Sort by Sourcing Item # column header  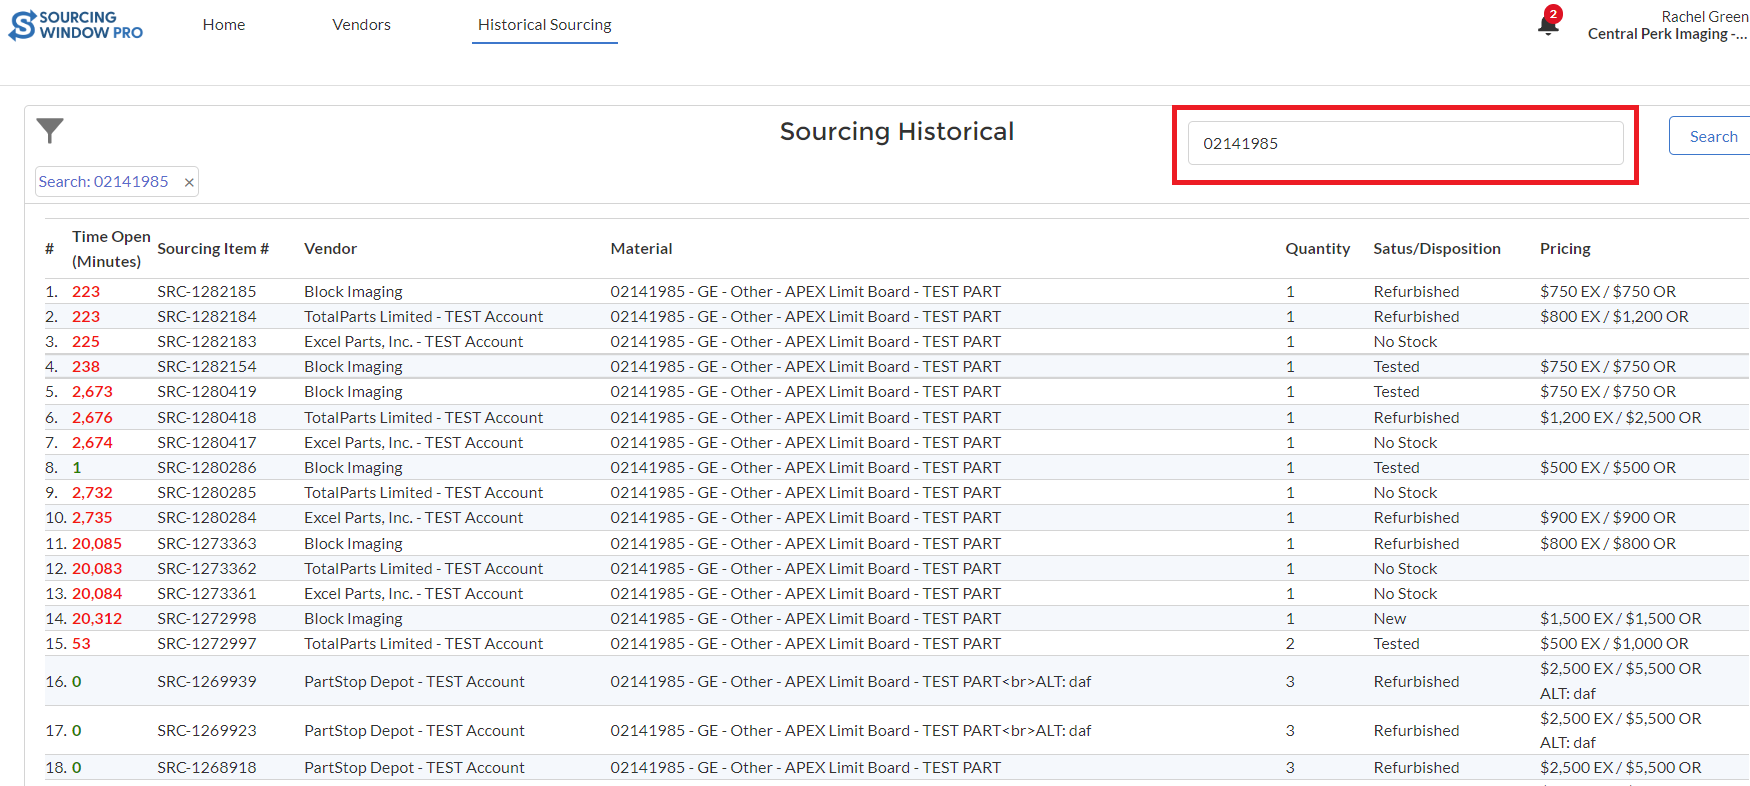pos(213,249)
